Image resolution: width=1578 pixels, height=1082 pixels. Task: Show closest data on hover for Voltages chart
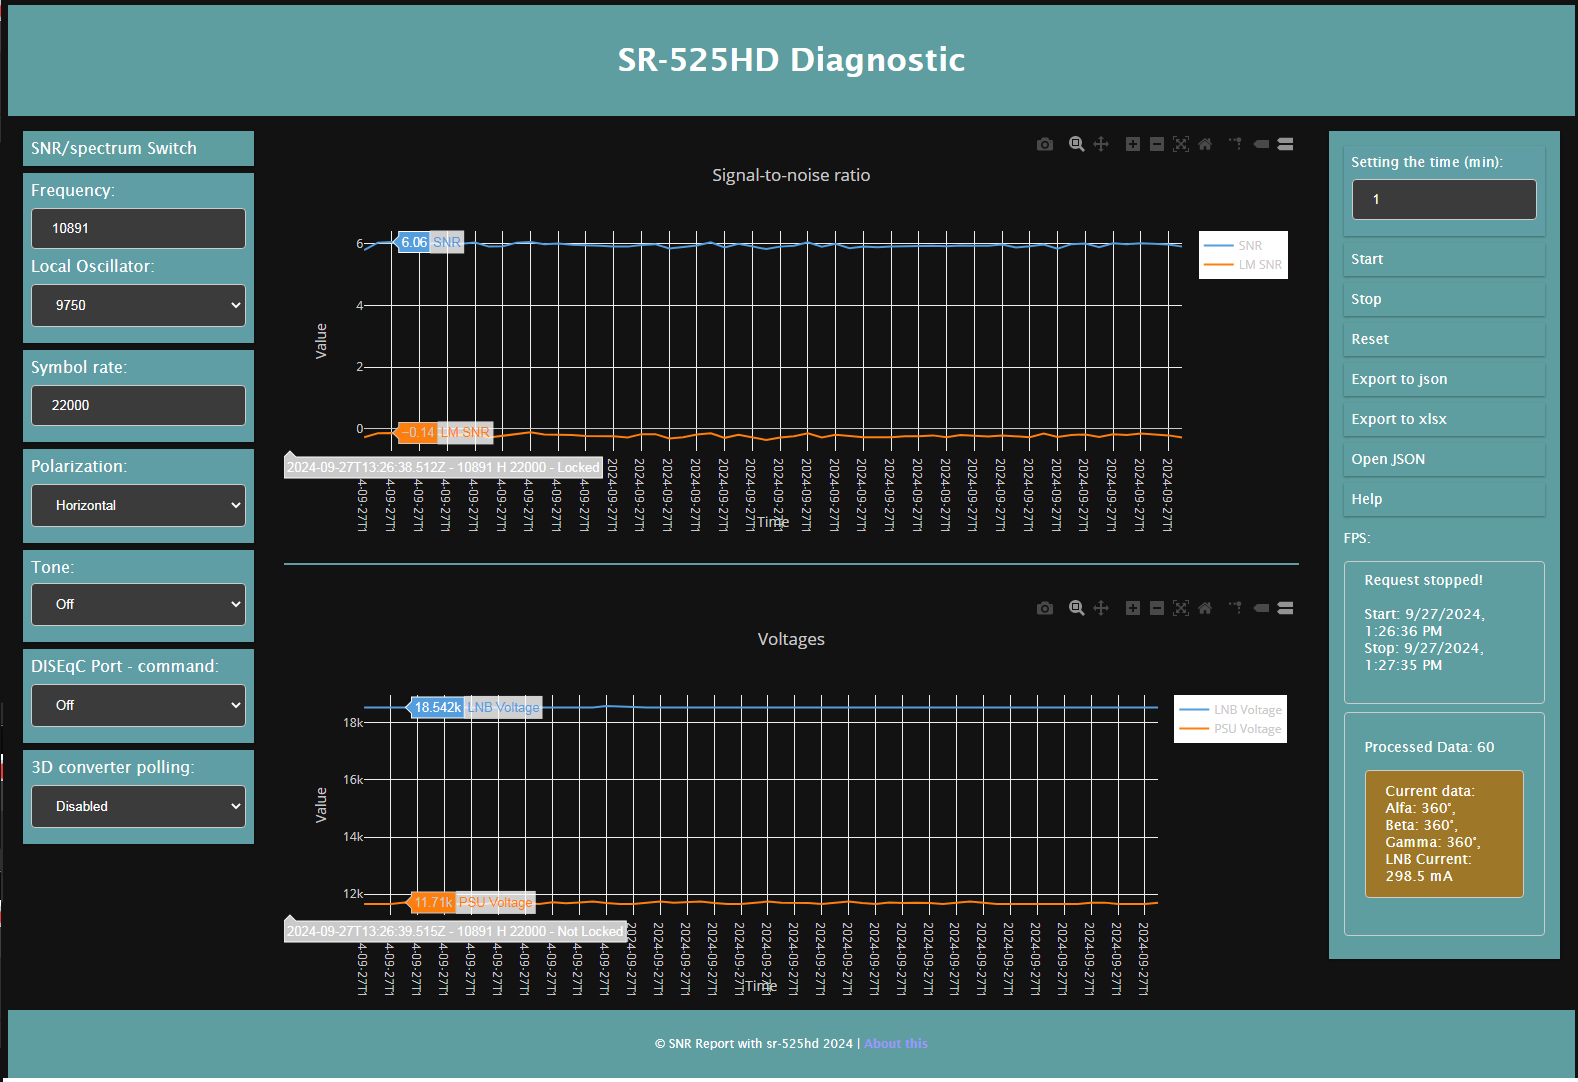pyautogui.click(x=1261, y=608)
